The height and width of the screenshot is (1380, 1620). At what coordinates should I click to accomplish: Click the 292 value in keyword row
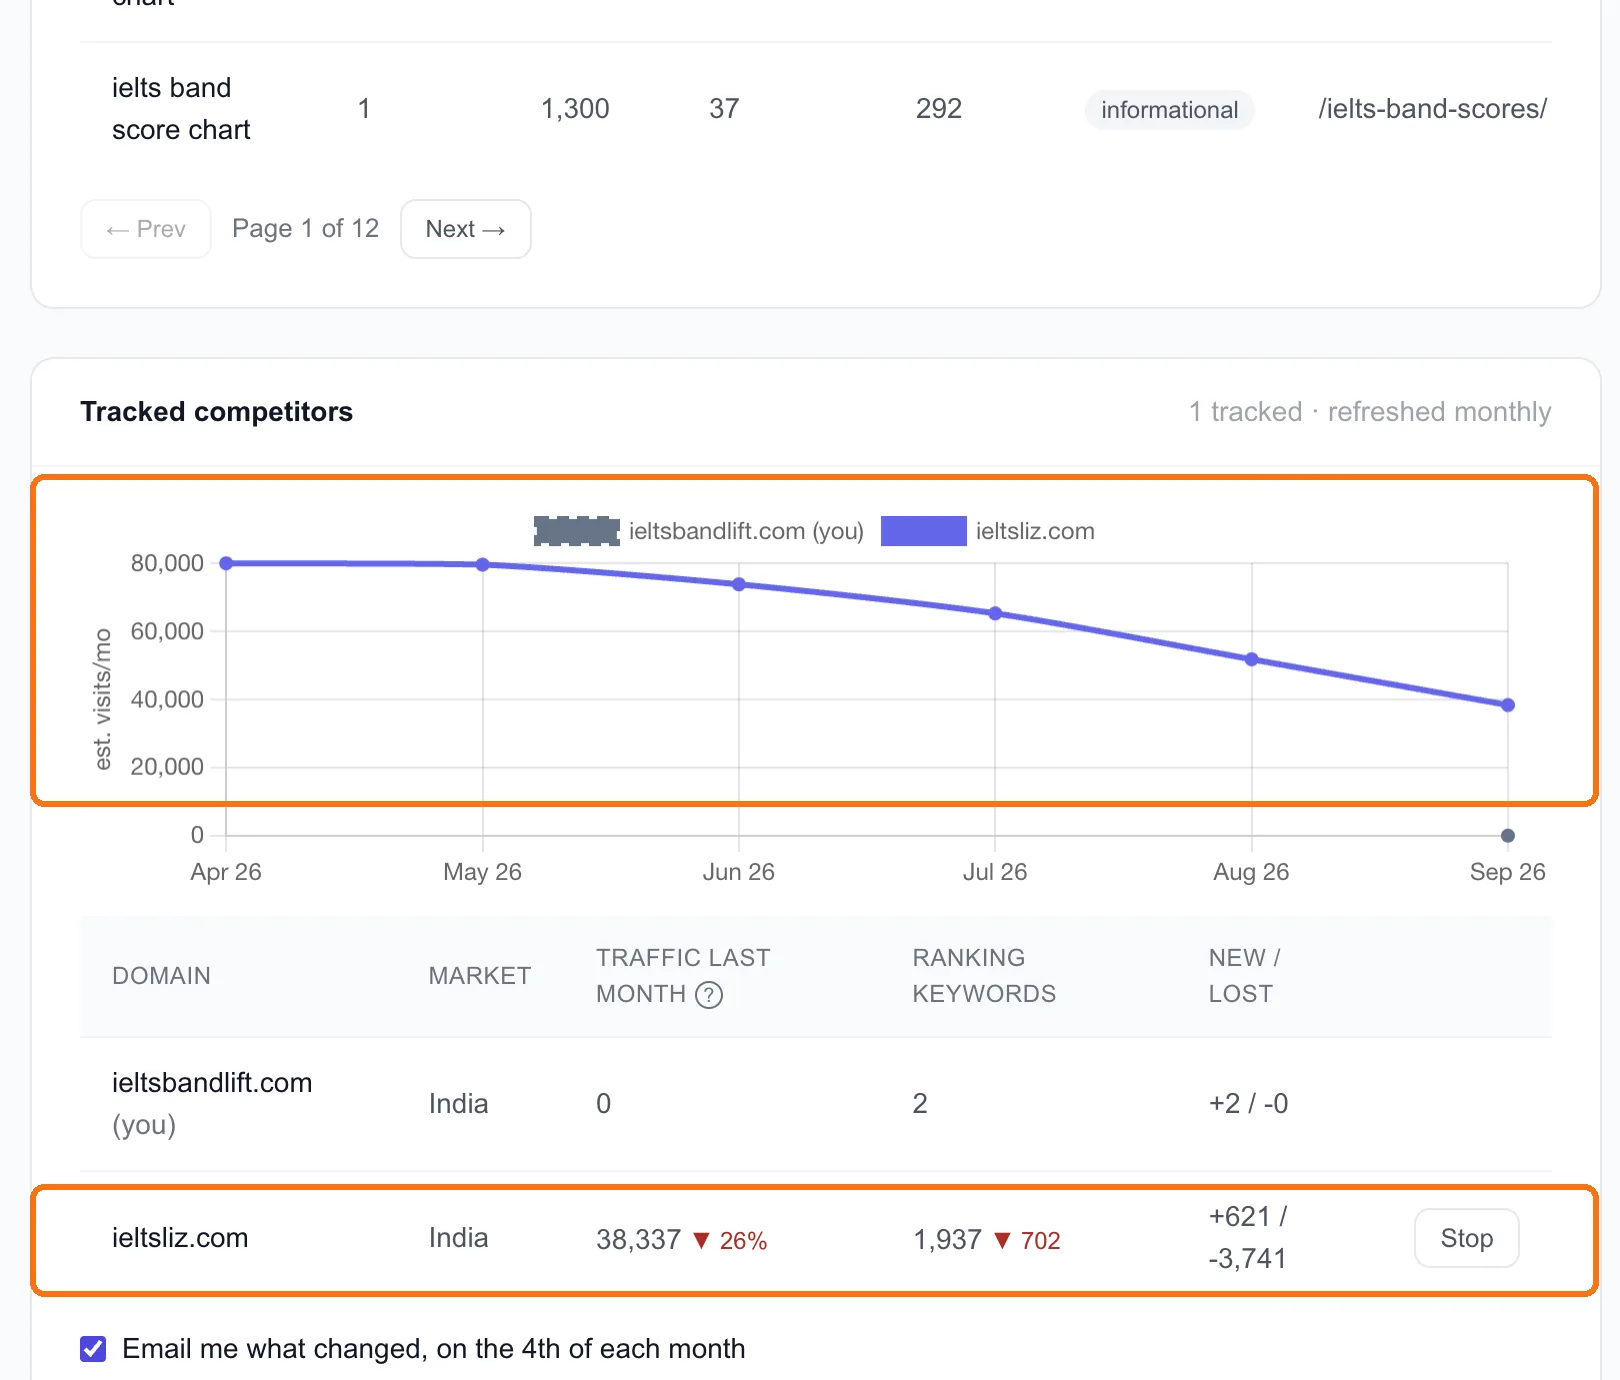coord(939,109)
